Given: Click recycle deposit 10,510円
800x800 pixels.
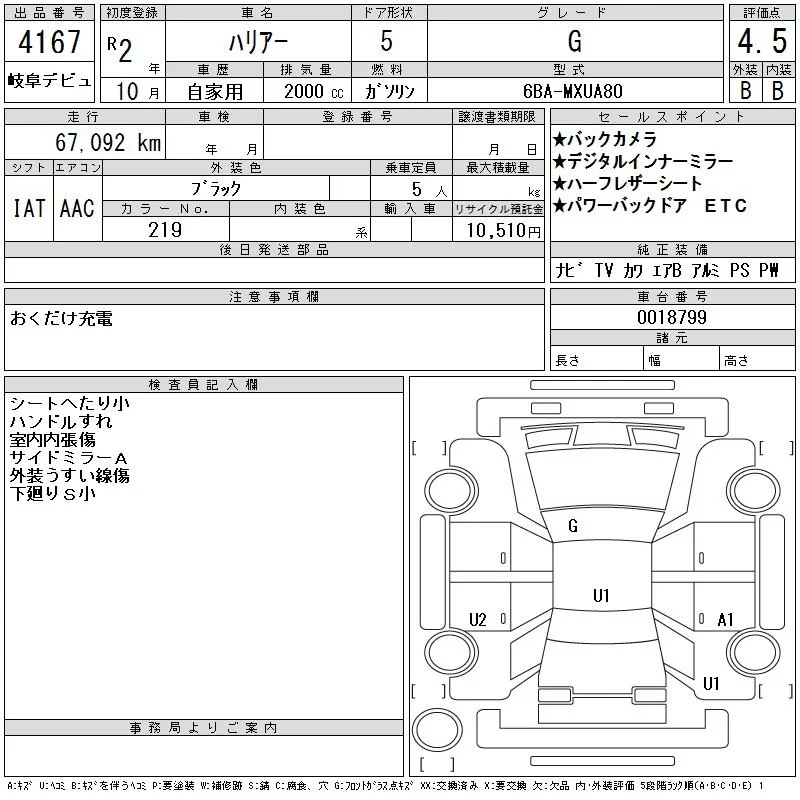Looking at the screenshot, I should (503, 231).
